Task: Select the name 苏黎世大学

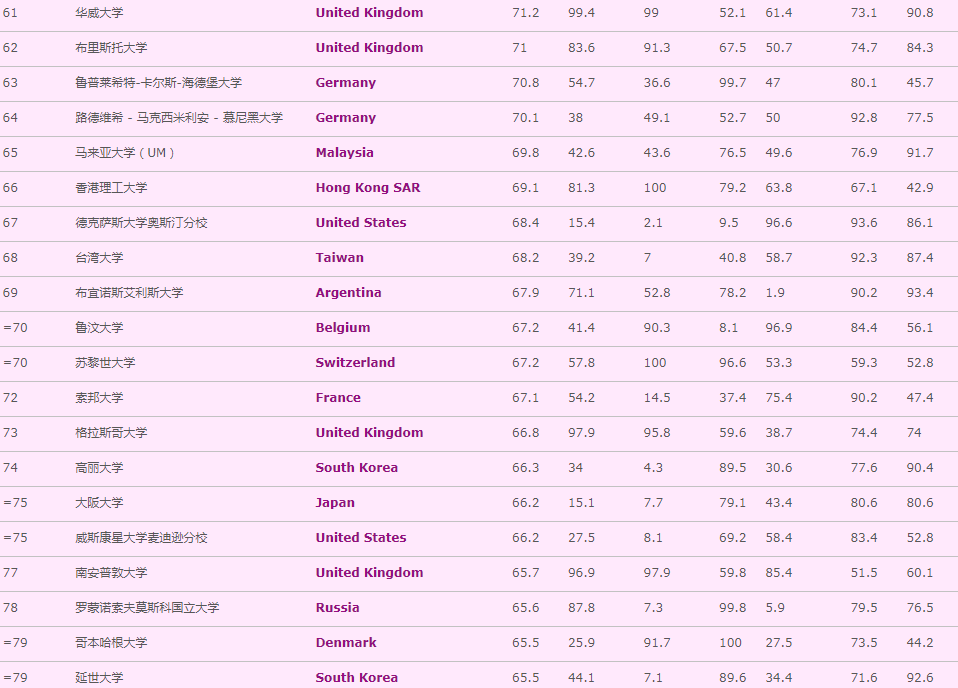Action: click(x=105, y=362)
